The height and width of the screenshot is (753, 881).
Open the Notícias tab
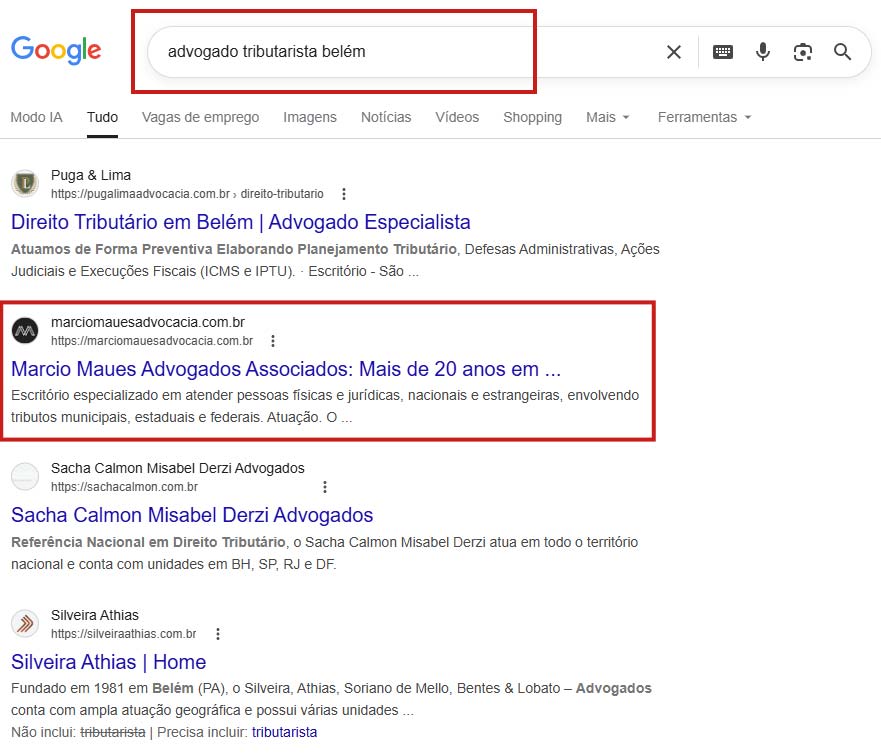pos(386,117)
